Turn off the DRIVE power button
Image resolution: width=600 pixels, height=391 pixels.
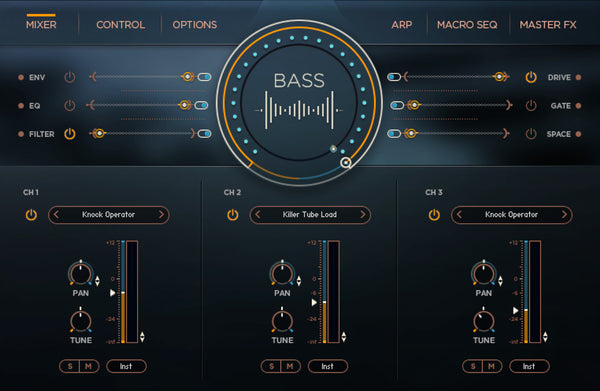(x=531, y=77)
